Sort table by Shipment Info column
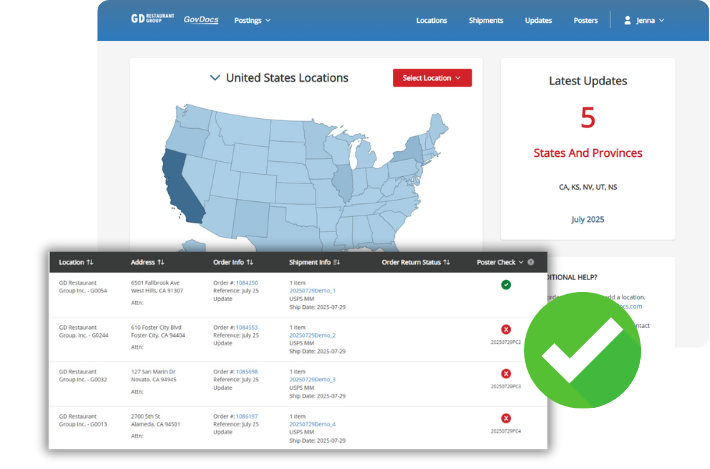710x469 pixels. 314,262
